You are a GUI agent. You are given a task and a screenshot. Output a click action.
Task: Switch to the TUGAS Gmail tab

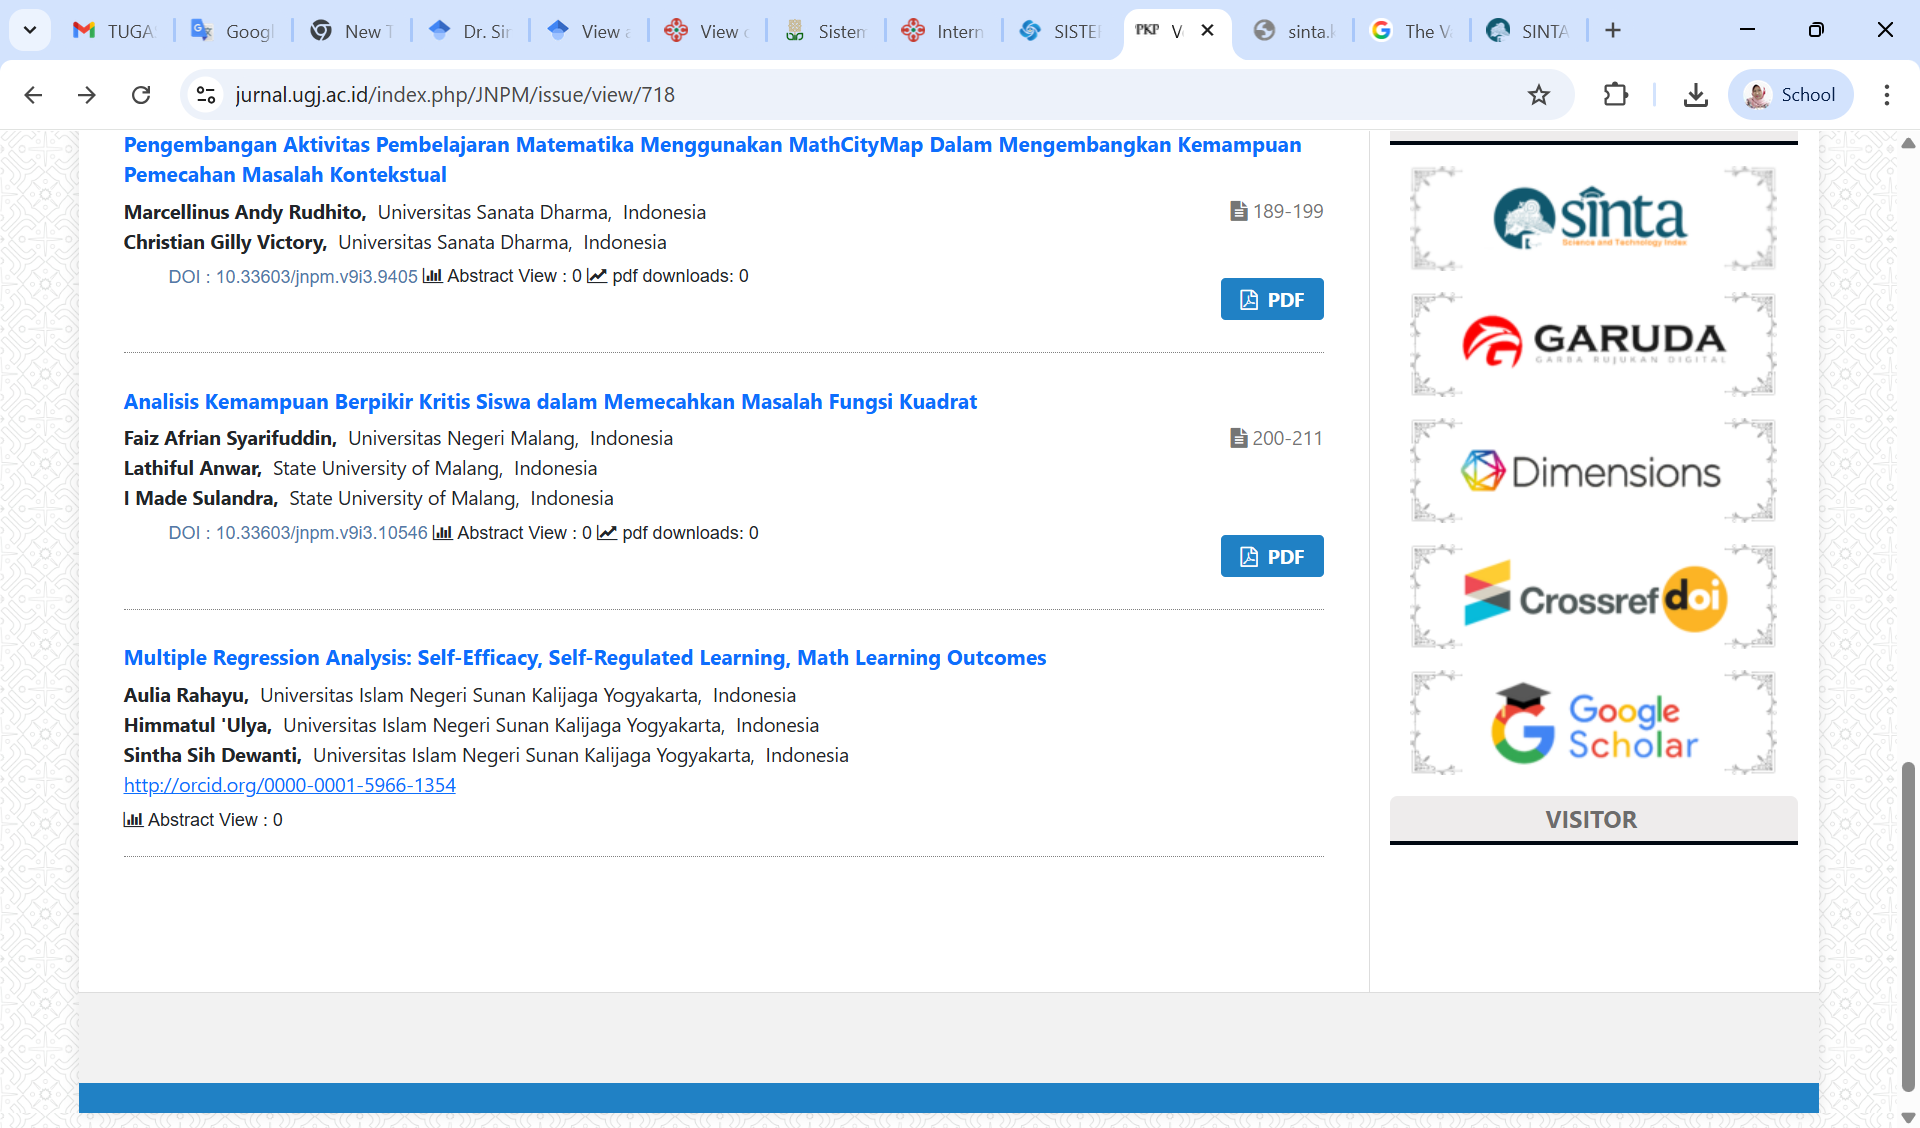pyautogui.click(x=115, y=31)
